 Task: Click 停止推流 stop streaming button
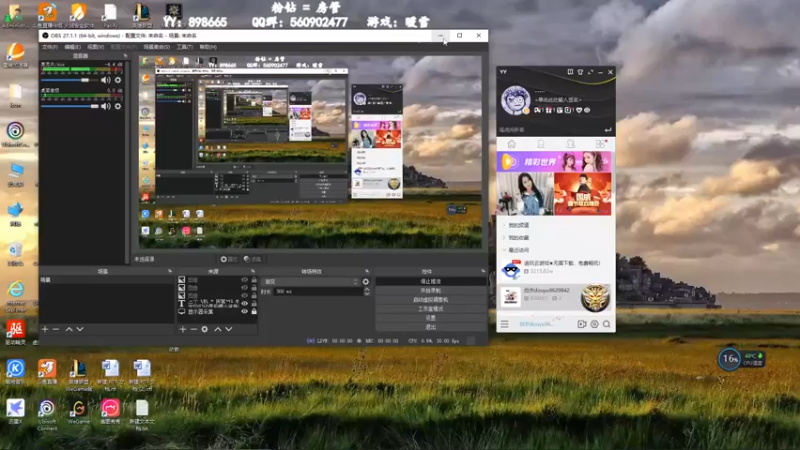coord(431,282)
